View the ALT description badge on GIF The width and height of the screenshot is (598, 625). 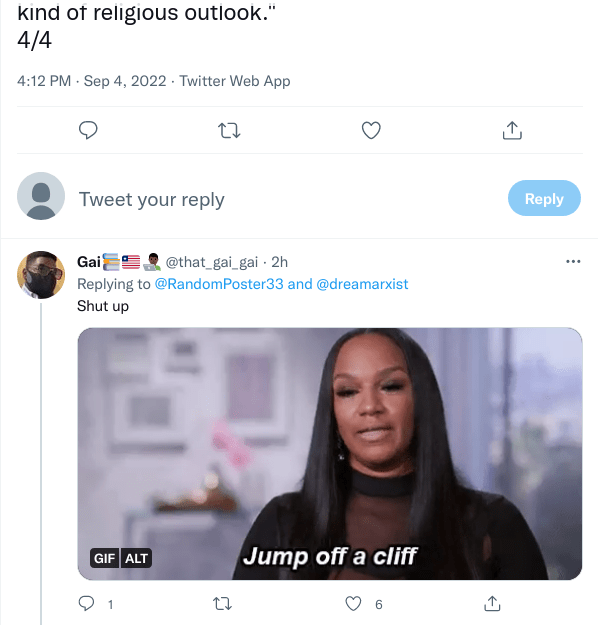136,558
